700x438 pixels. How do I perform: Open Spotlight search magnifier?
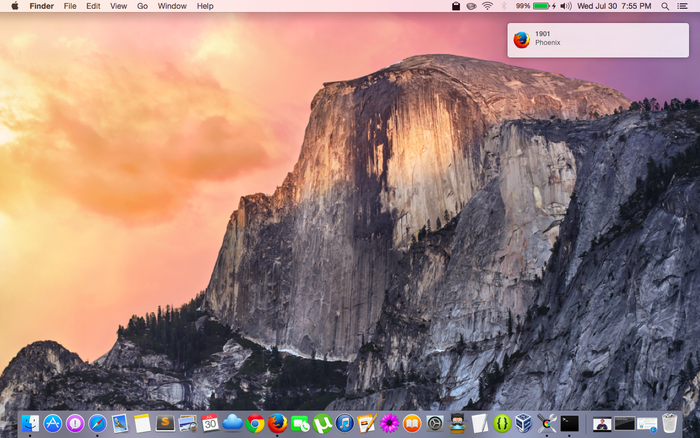pos(665,6)
